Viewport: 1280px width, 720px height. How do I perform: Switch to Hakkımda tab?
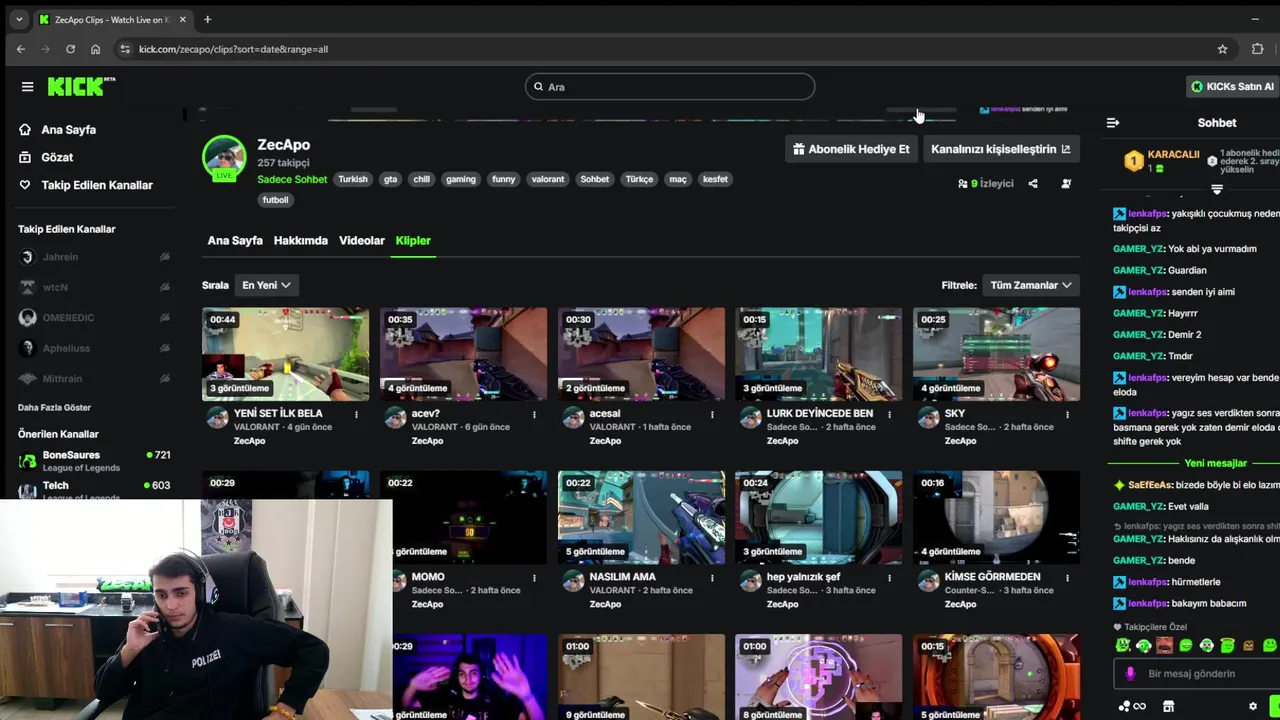pyautogui.click(x=301, y=241)
